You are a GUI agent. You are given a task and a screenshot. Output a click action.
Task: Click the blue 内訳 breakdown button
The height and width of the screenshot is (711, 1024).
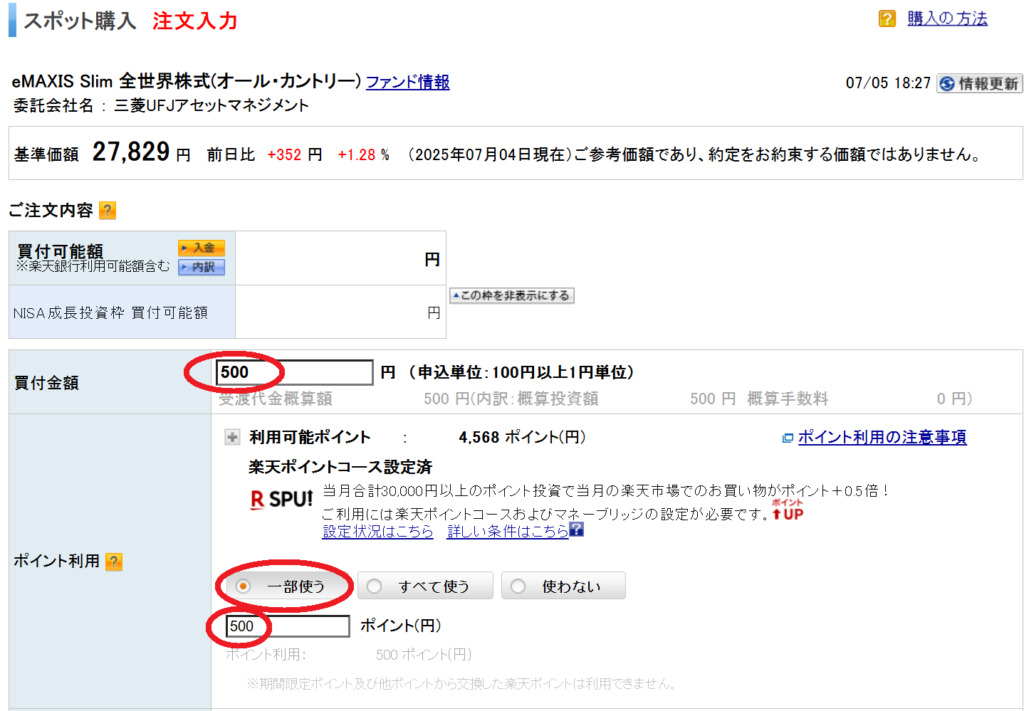pos(201,267)
